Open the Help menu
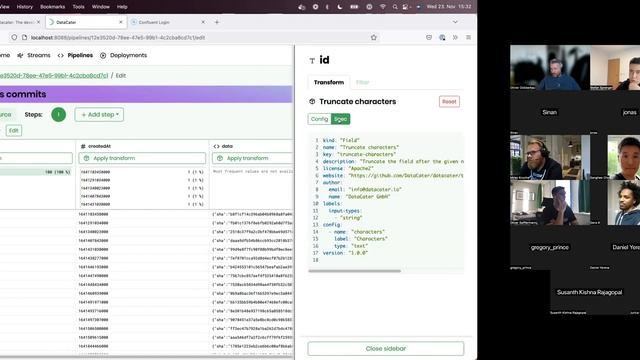Image resolution: width=640 pixels, height=360 pixels. click(x=122, y=7)
